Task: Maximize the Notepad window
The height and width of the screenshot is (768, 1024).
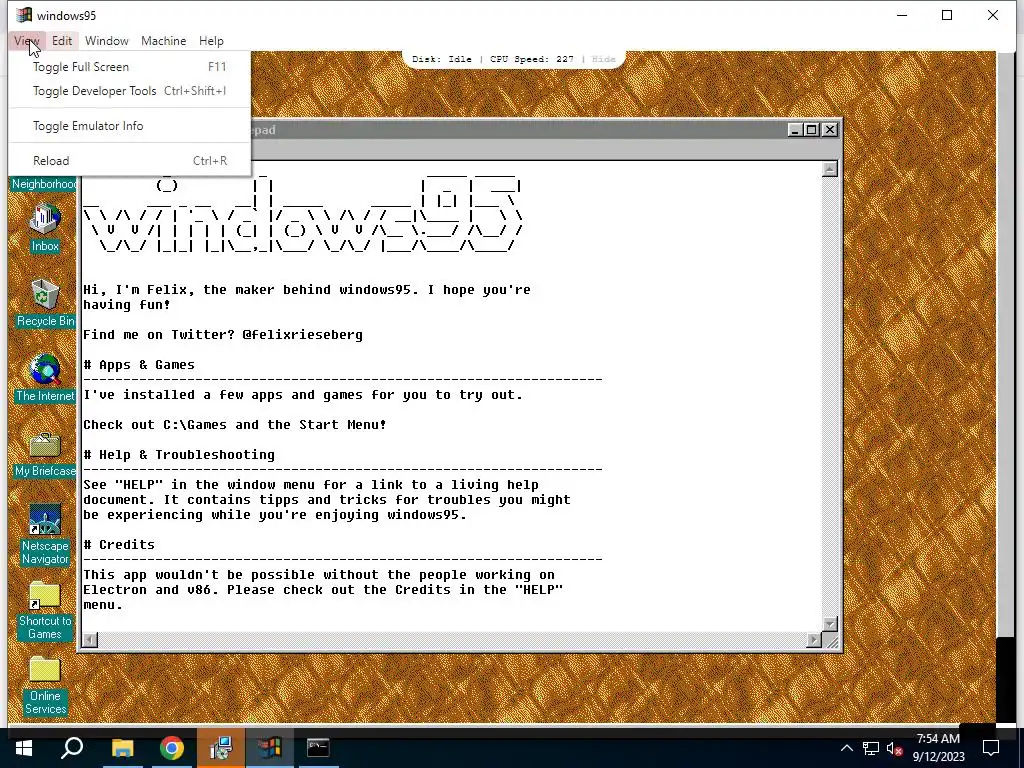Action: (x=811, y=130)
